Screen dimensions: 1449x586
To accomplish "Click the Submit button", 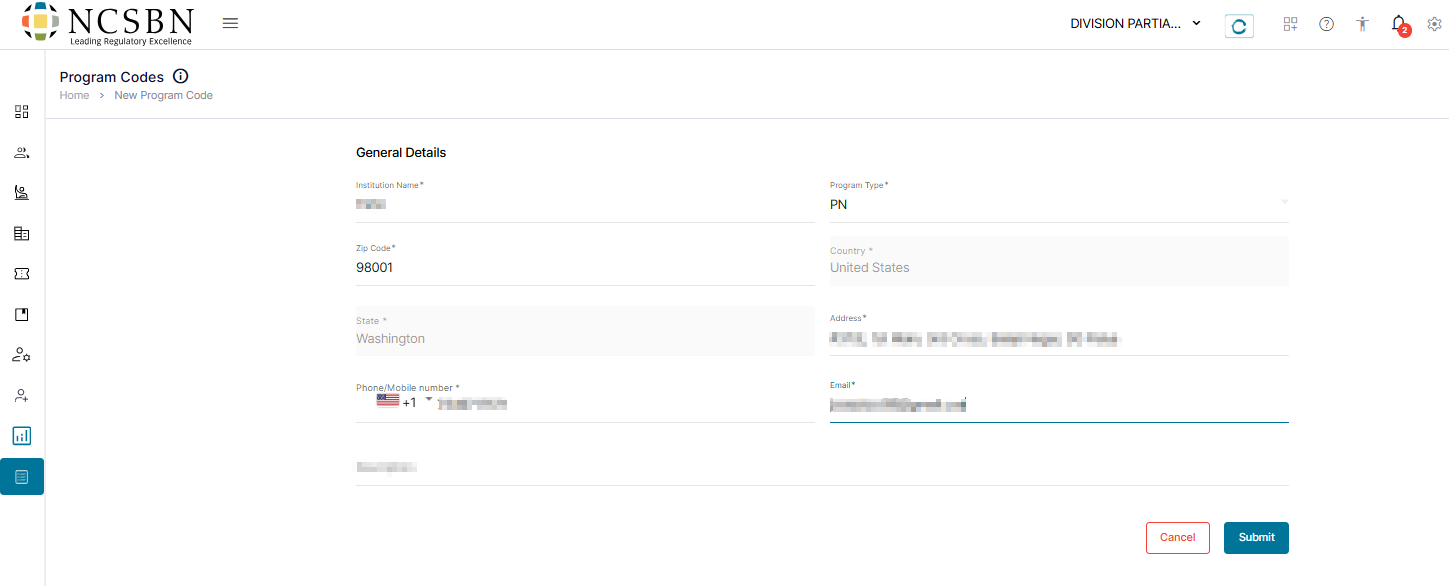I will click(x=1256, y=538).
